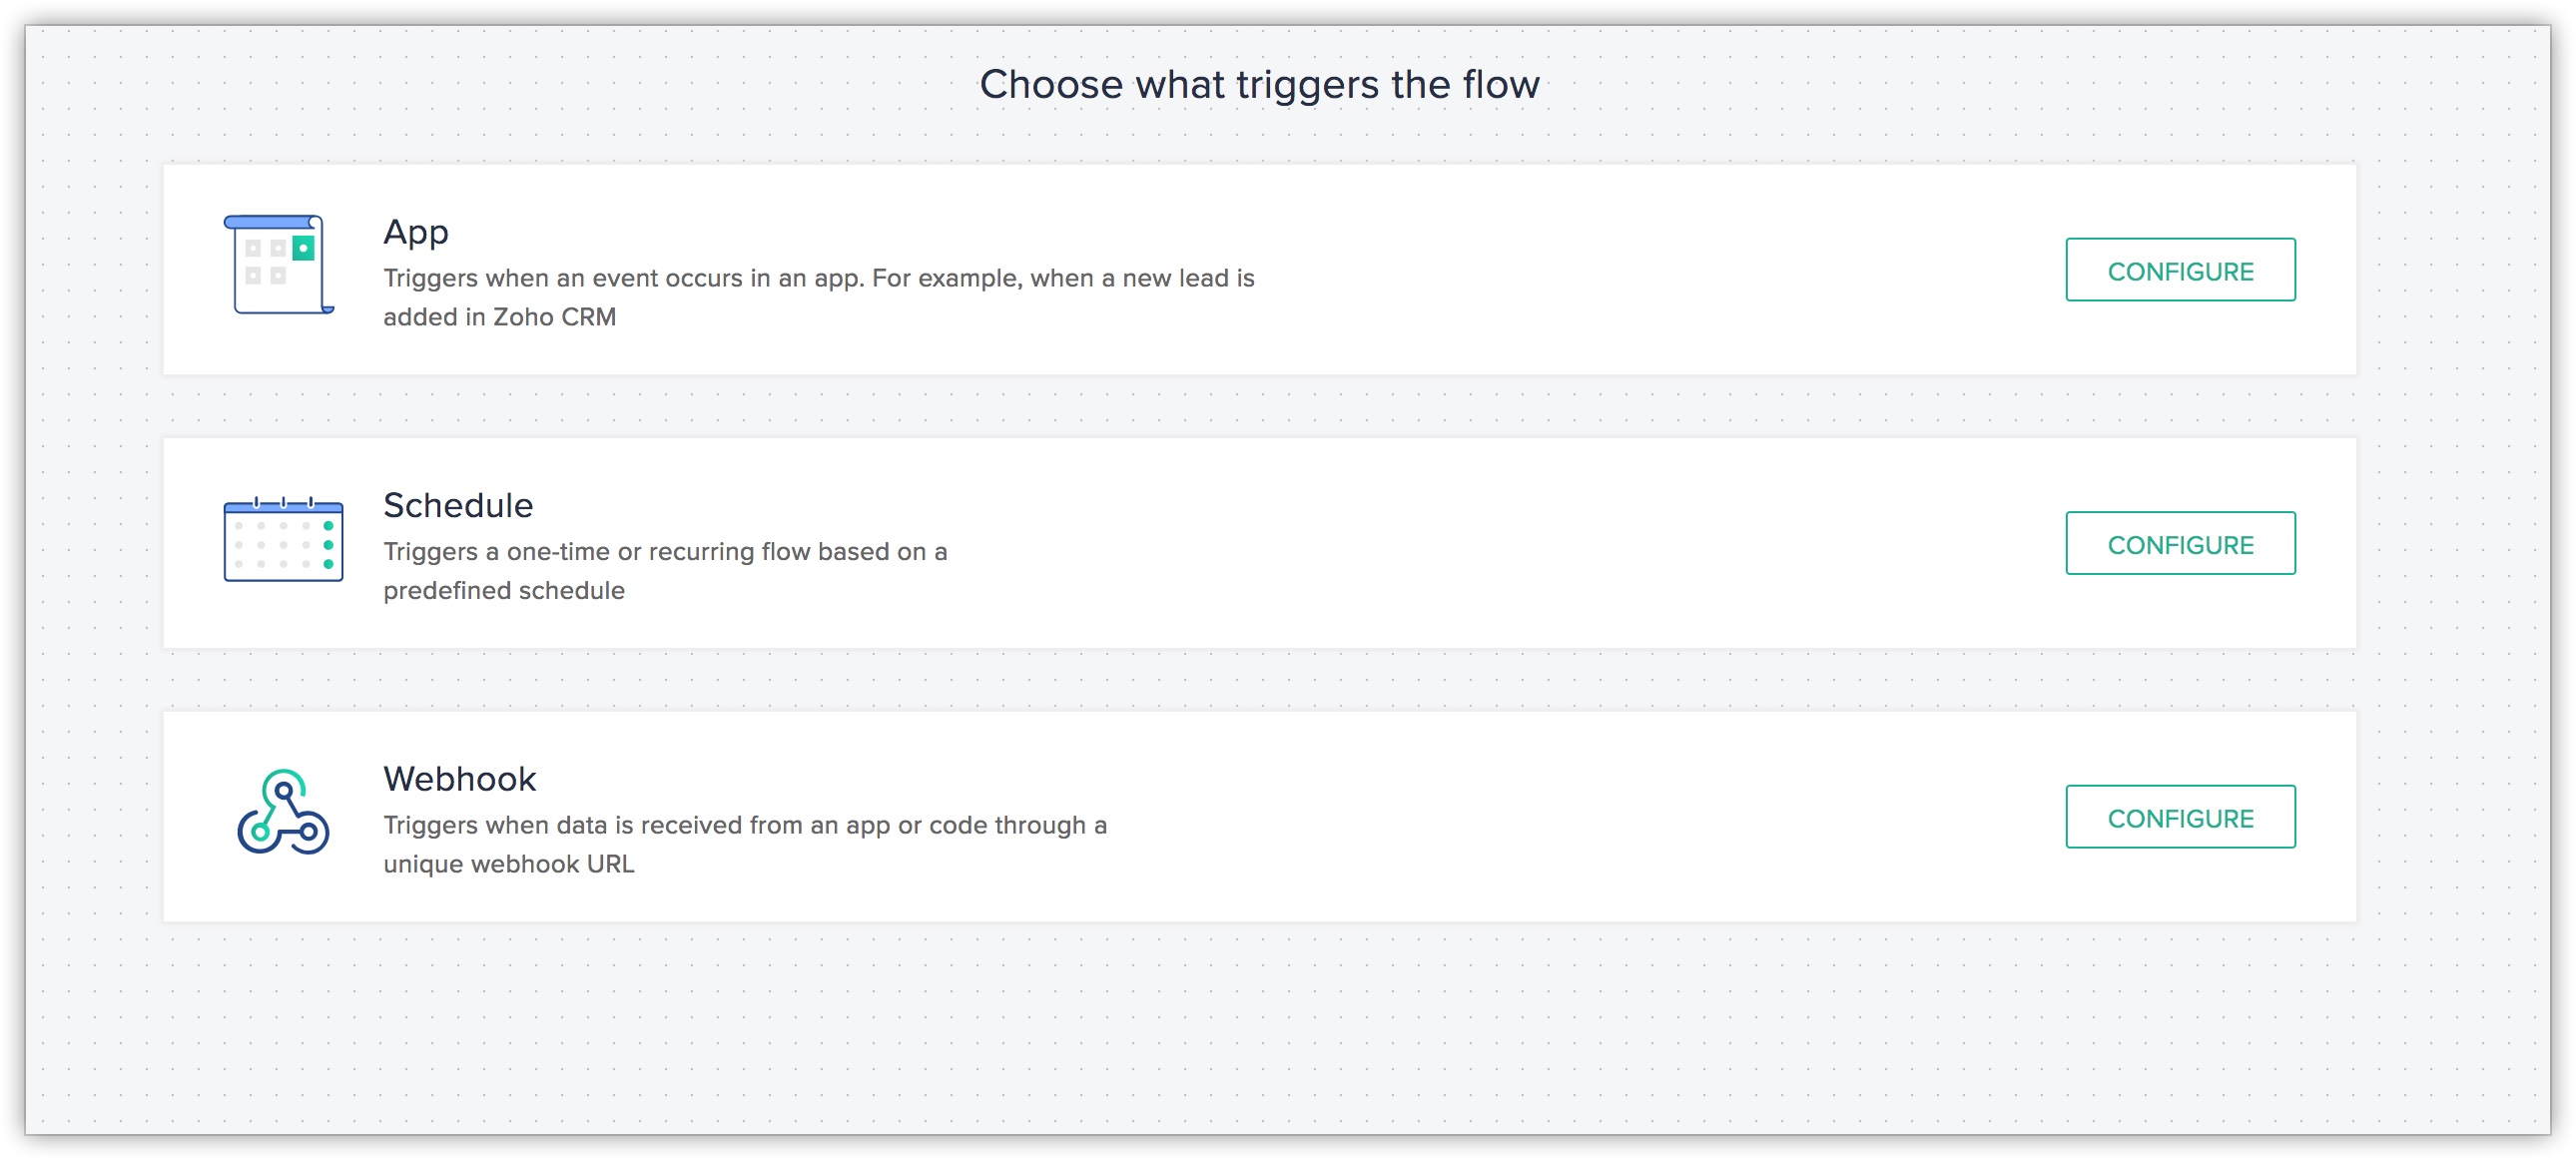Select the Webhook title text

(460, 779)
